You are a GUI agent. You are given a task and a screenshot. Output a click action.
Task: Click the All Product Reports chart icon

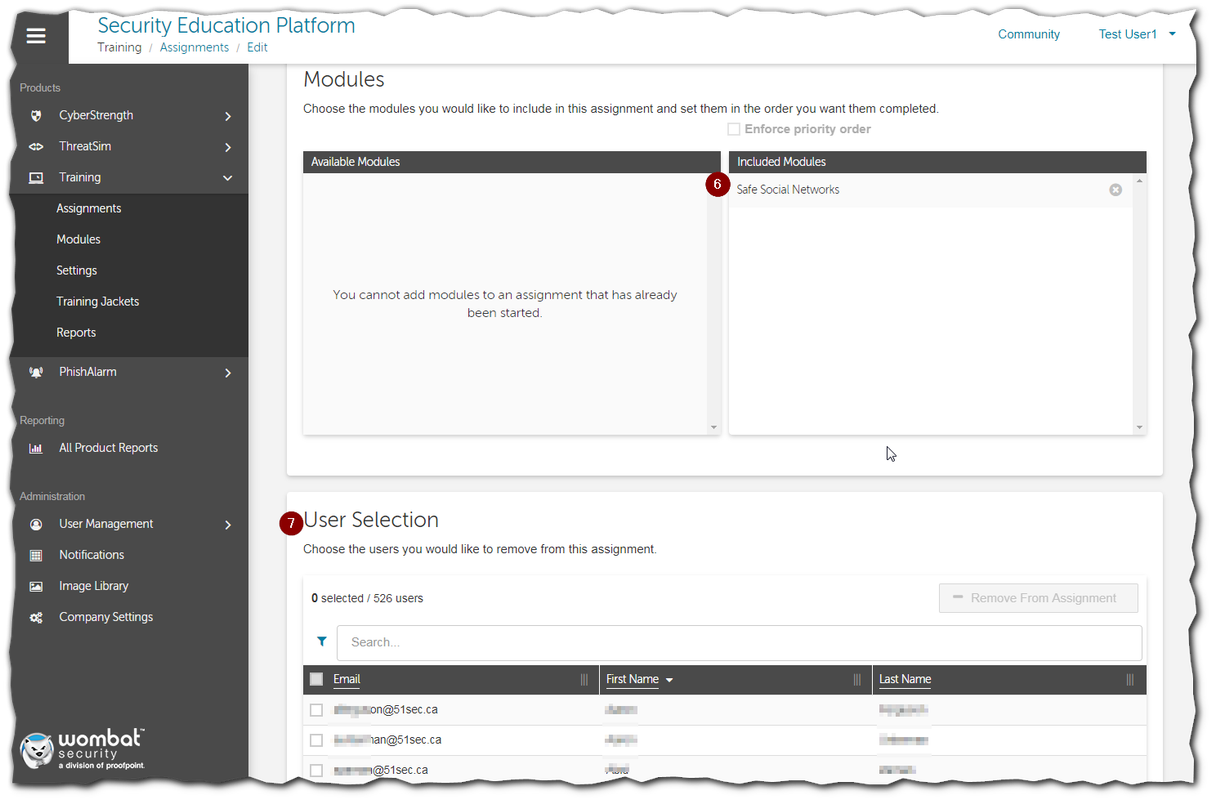point(36,449)
